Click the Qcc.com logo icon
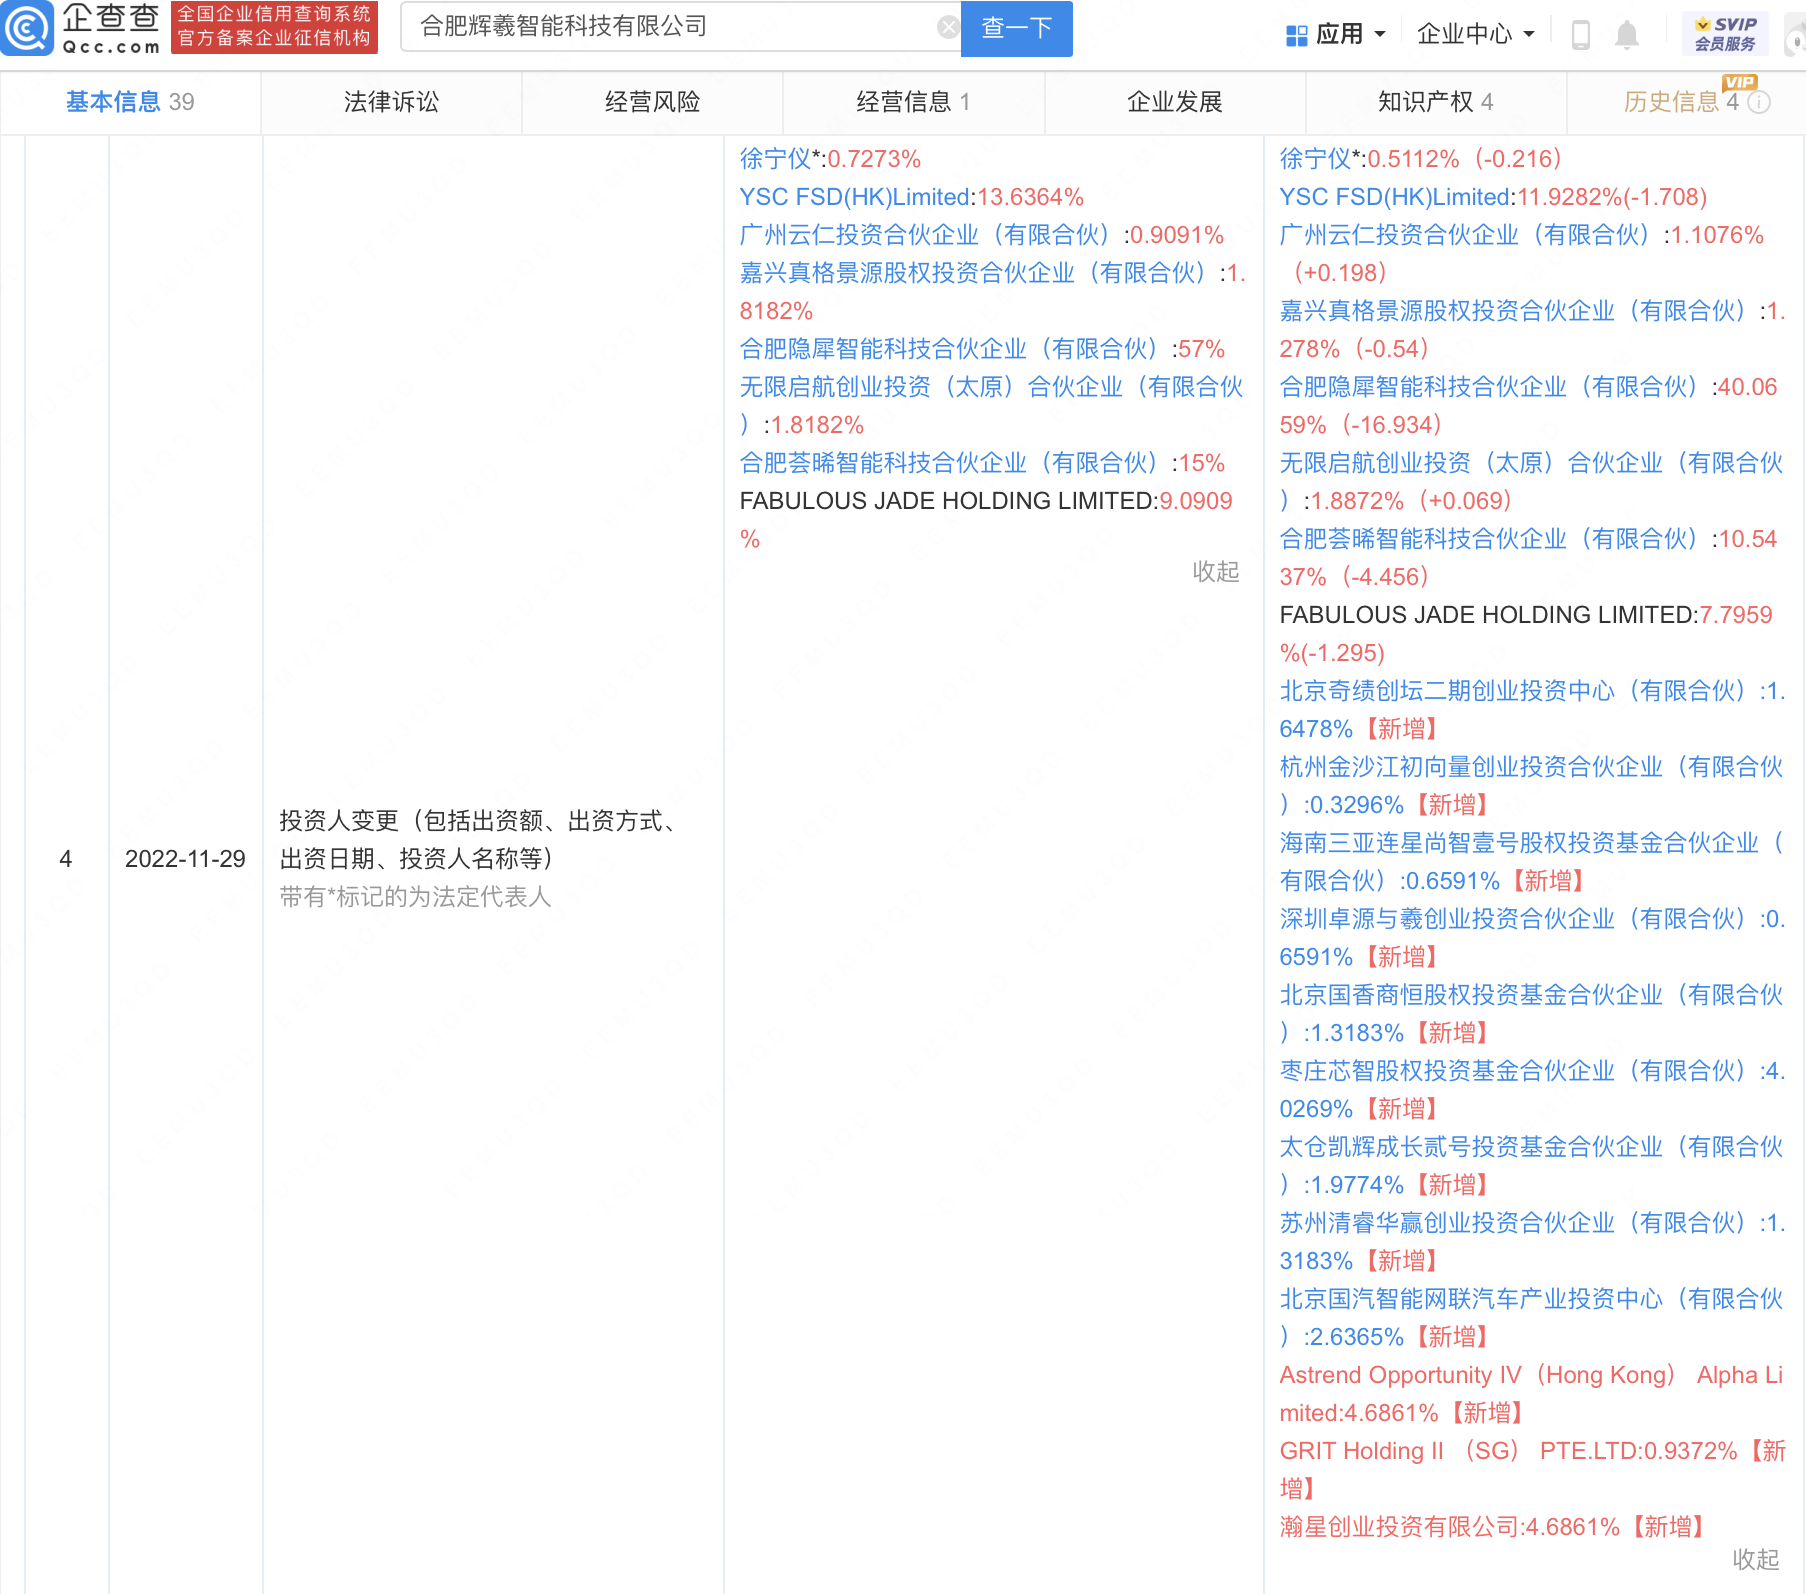The image size is (1806, 1594). [x=27, y=27]
